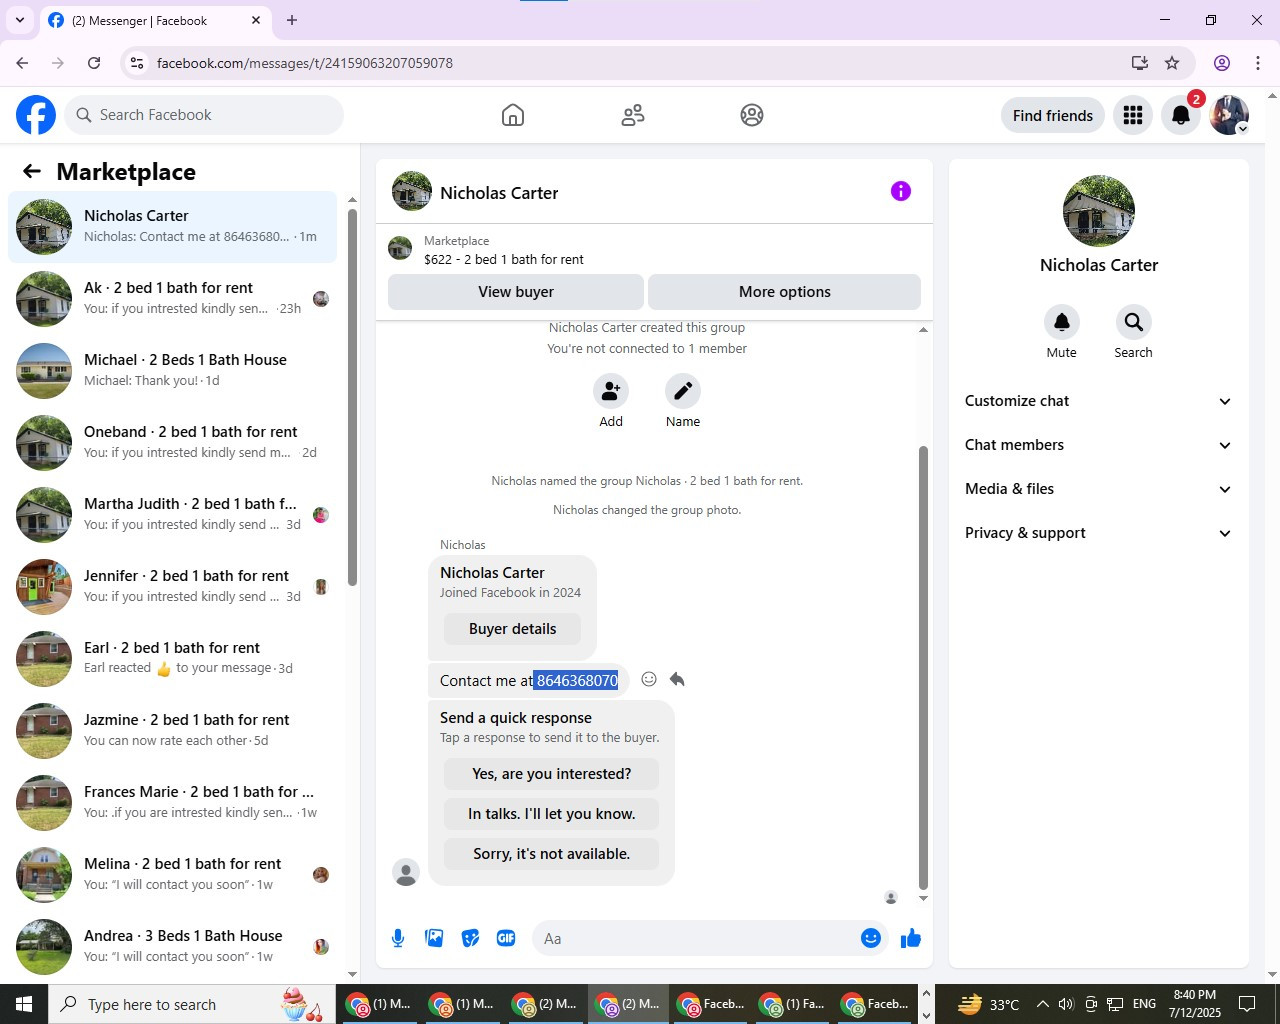The image size is (1280, 1024).
Task: Open the Groups icon in top navigation
Action: point(752,115)
